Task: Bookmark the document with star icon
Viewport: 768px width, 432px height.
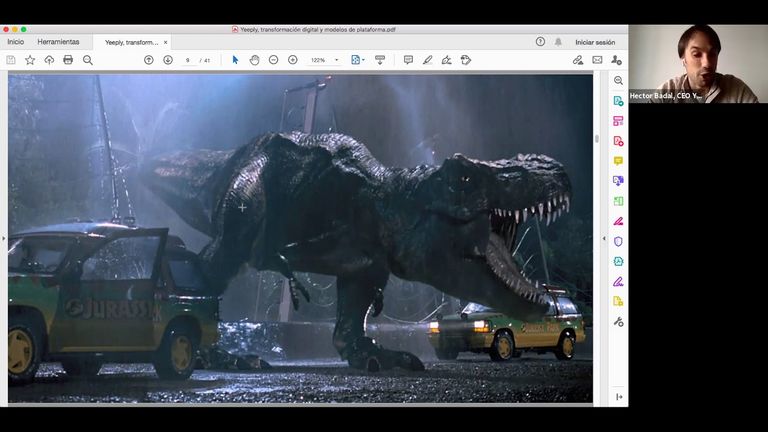Action: click(30, 60)
